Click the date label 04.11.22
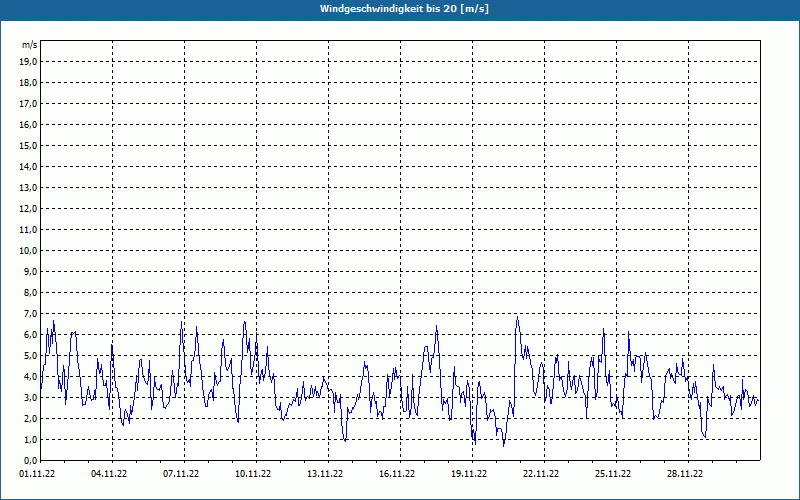800x500 pixels. coord(109,474)
